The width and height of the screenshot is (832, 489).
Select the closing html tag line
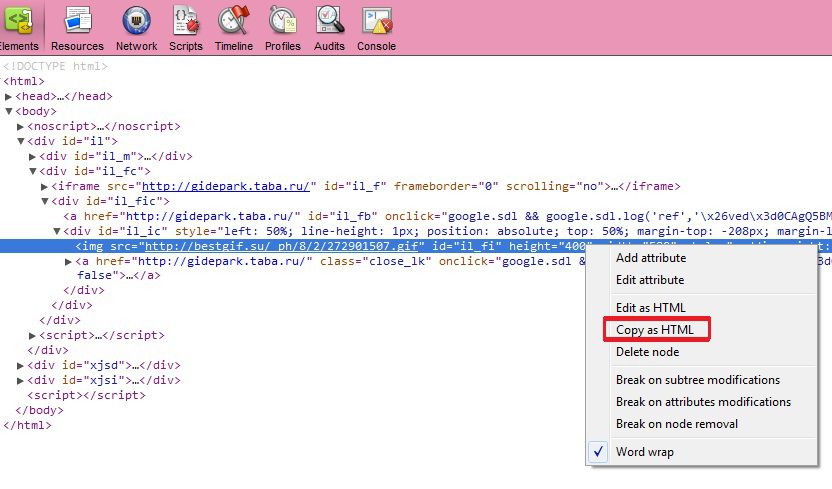(x=27, y=425)
